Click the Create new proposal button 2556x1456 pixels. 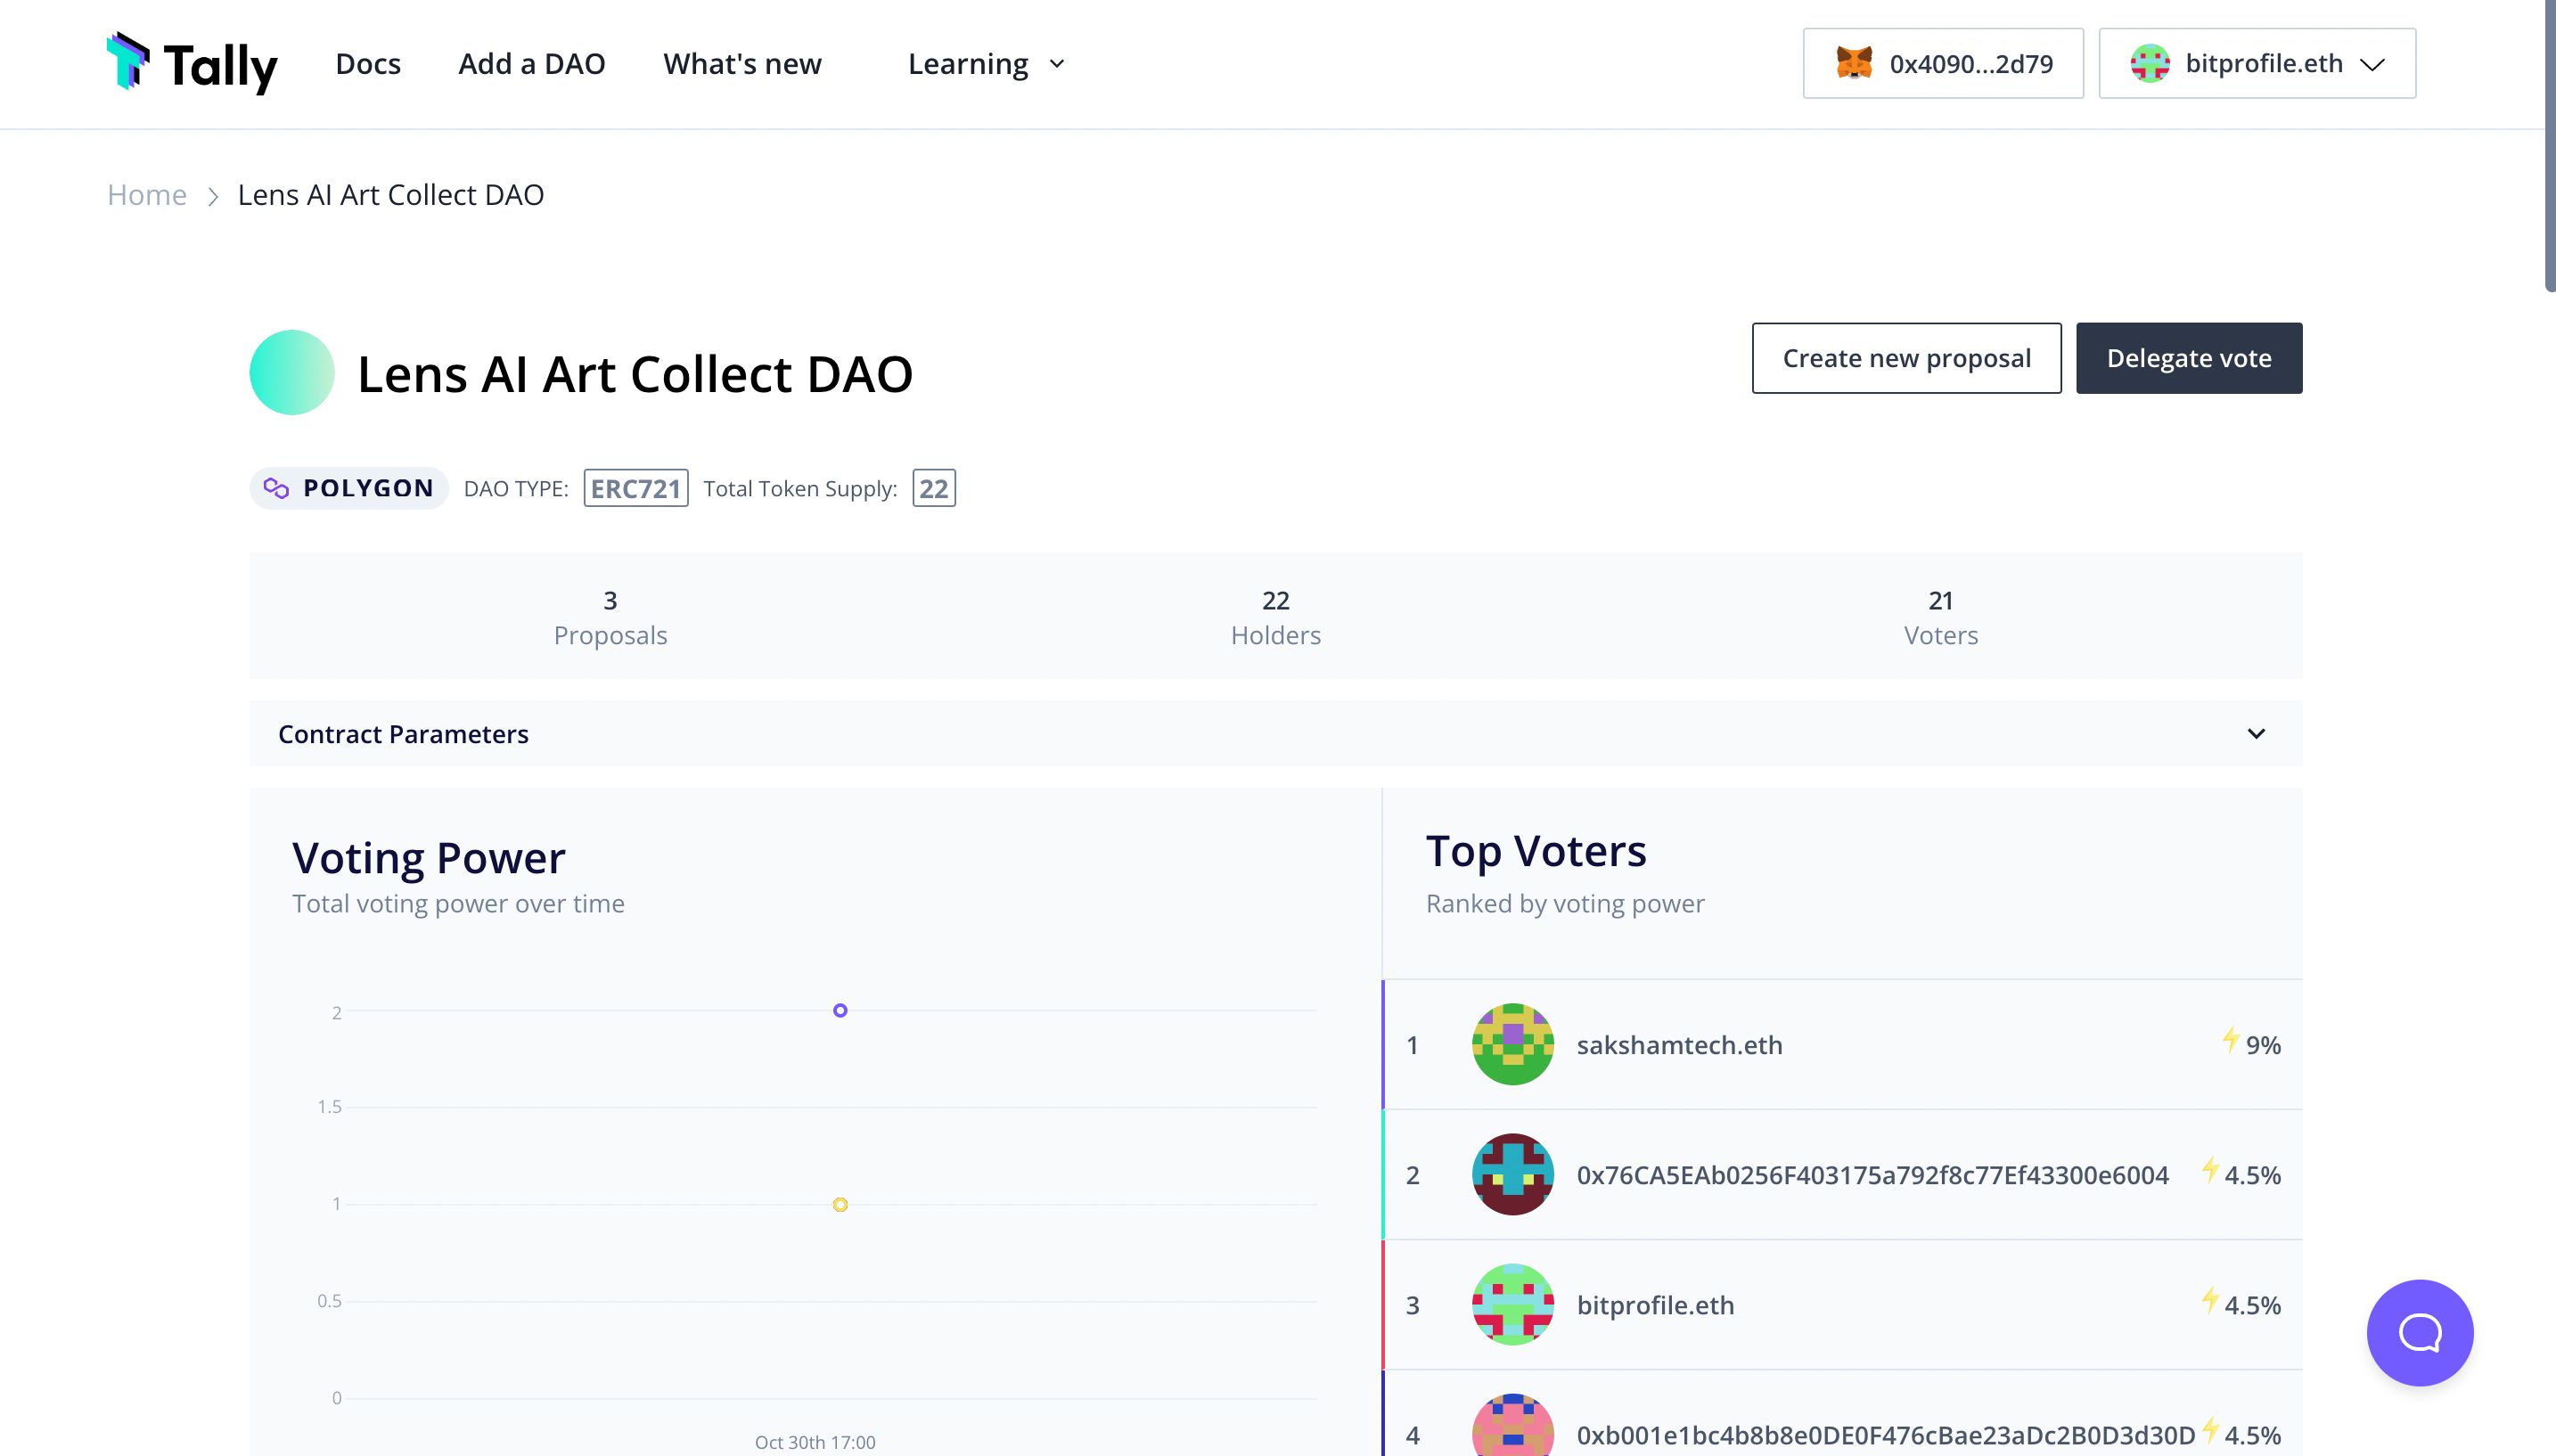click(x=1906, y=356)
